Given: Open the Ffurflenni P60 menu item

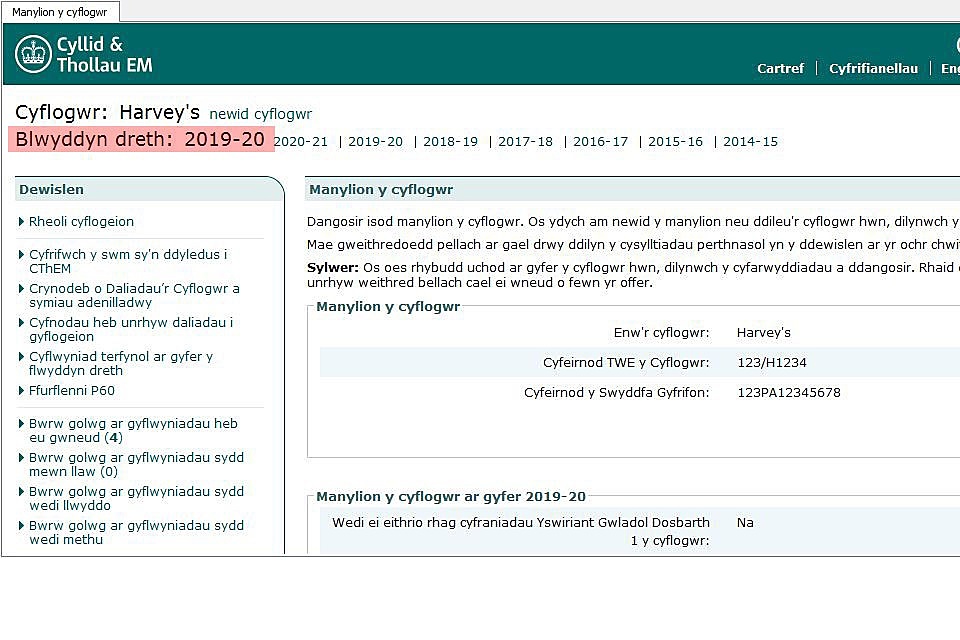Looking at the screenshot, I should [x=71, y=391].
